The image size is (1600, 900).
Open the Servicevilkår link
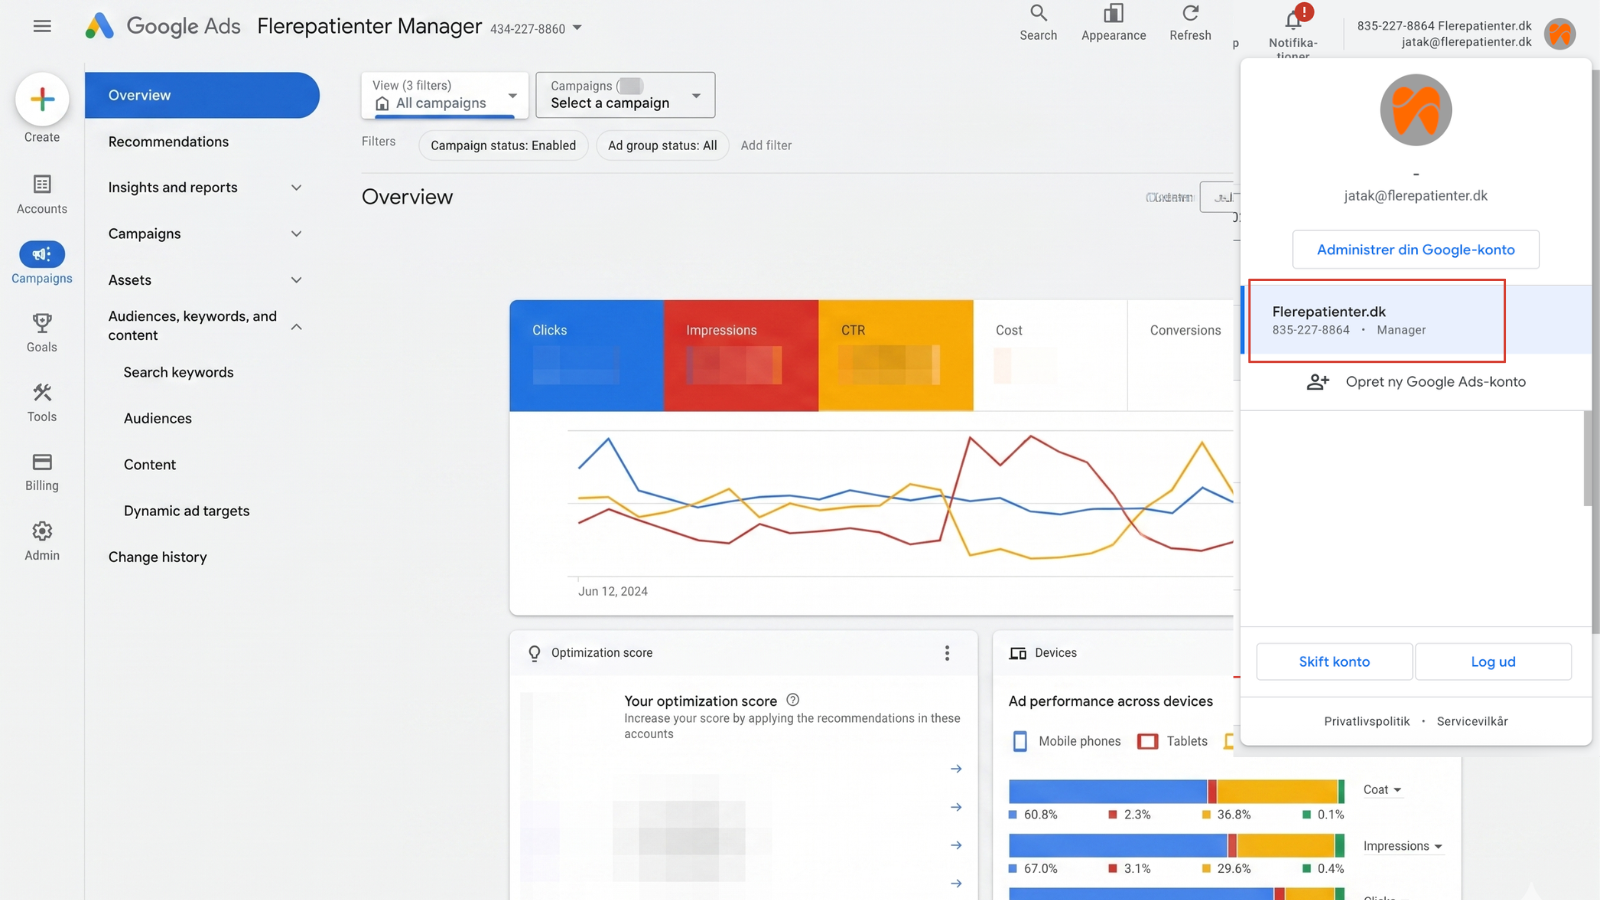pos(1472,721)
